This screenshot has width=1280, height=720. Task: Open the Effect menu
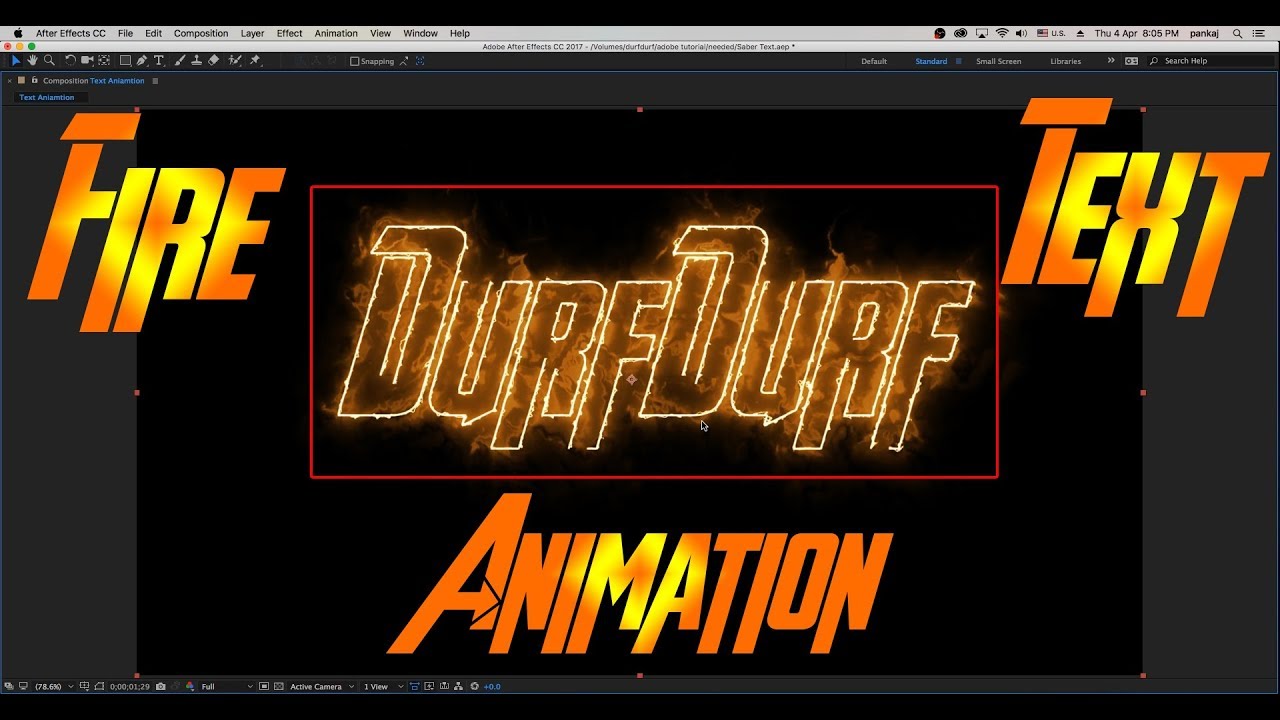[290, 33]
